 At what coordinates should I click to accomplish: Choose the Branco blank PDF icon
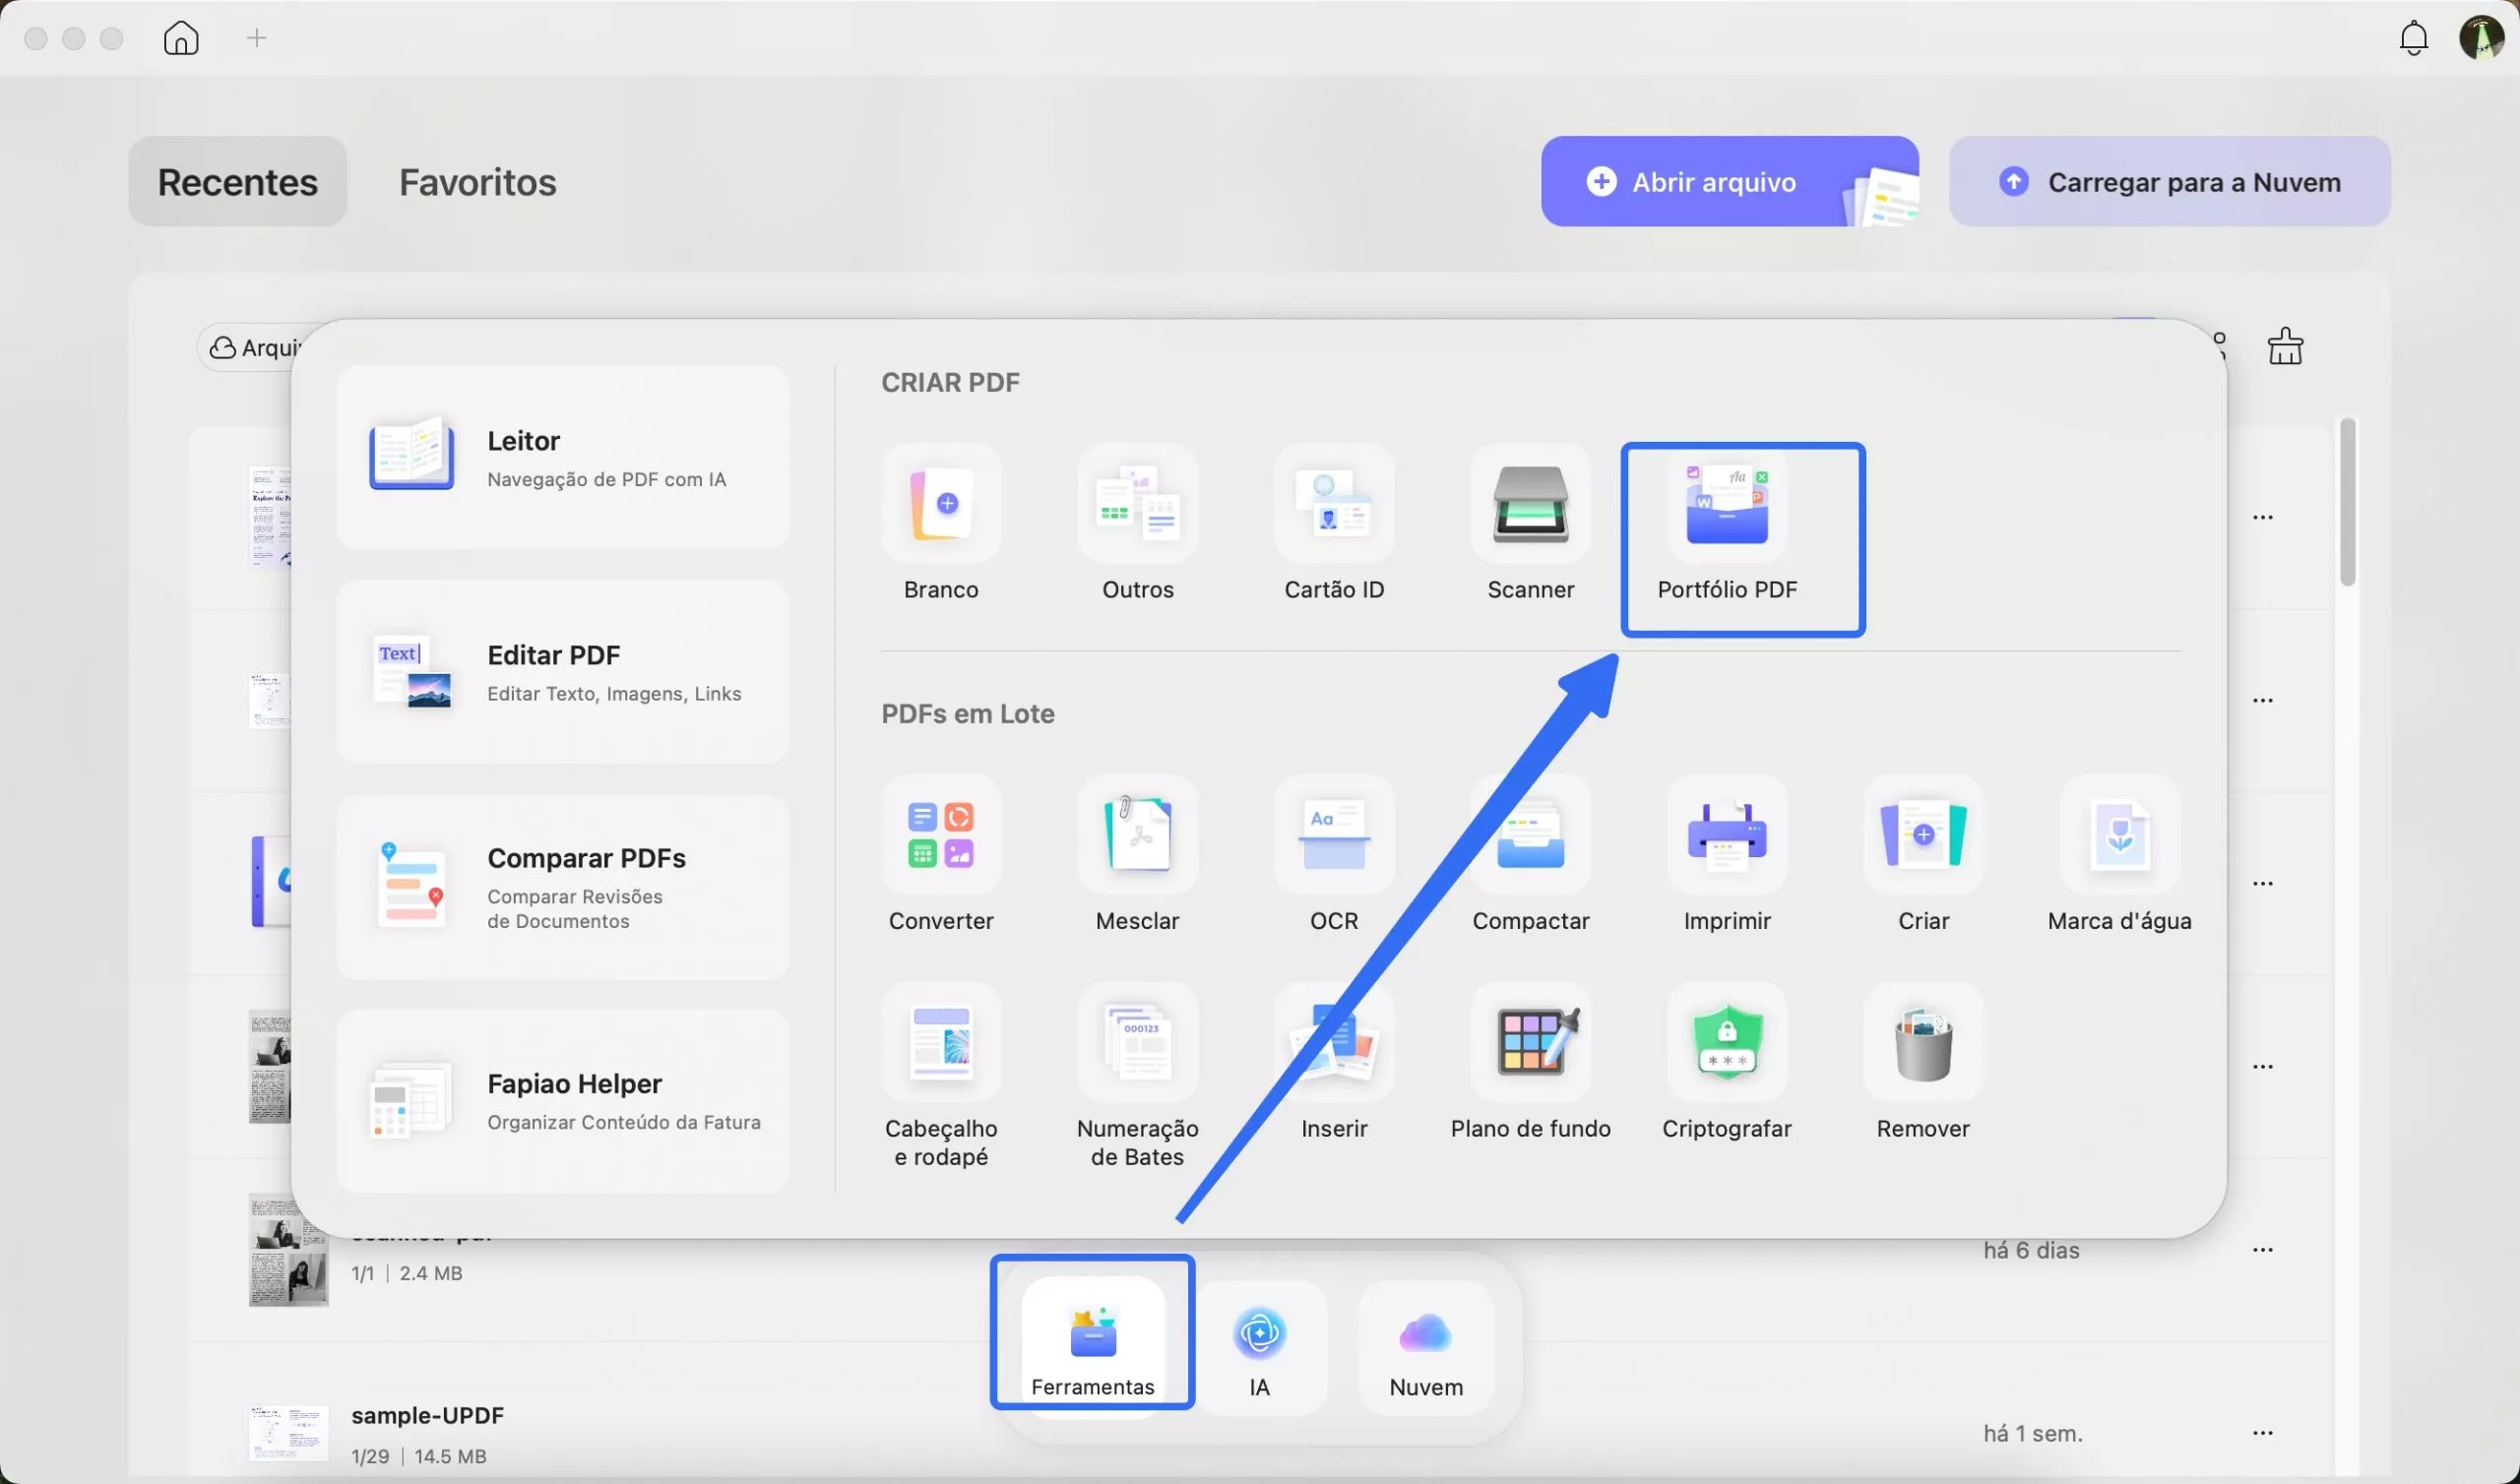pos(940,505)
